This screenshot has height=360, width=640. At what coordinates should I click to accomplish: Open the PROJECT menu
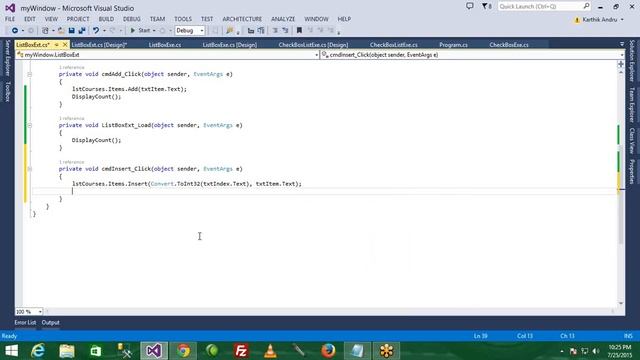pyautogui.click(x=78, y=19)
